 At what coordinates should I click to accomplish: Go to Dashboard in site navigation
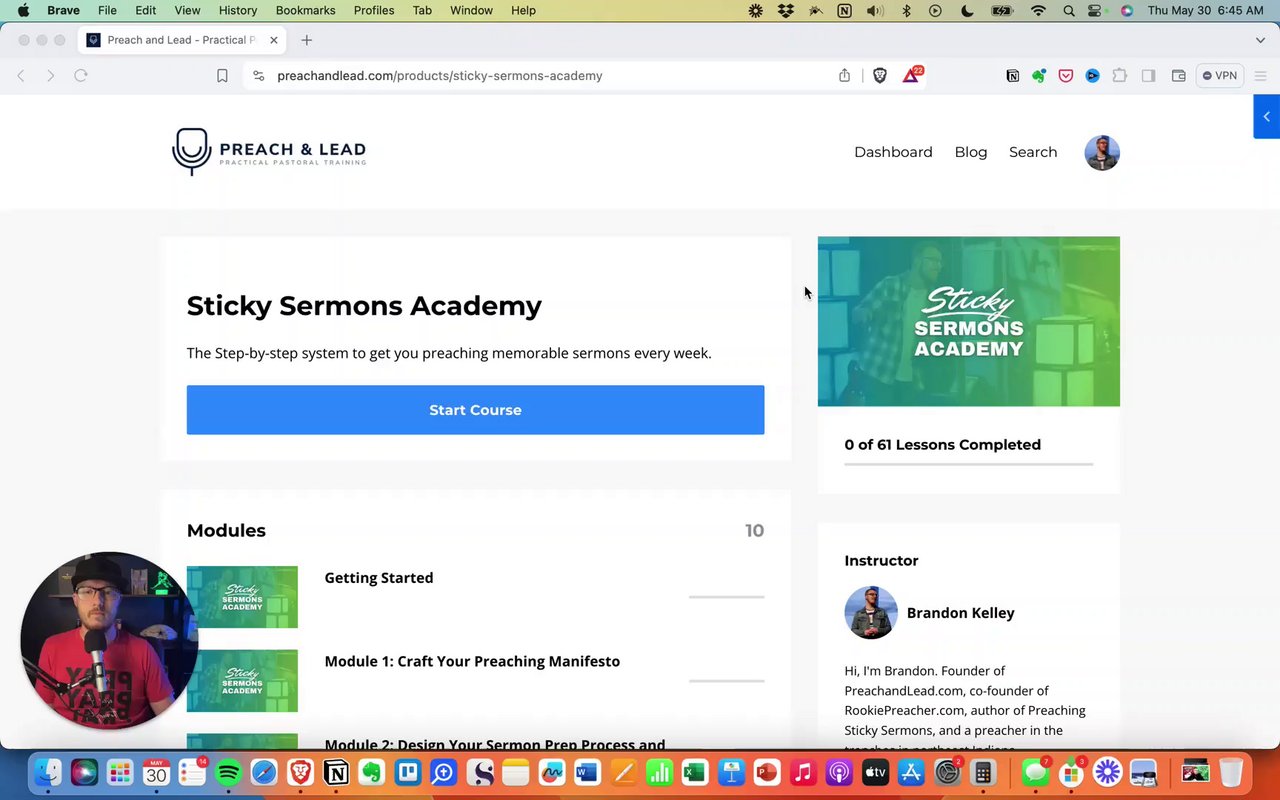893,152
